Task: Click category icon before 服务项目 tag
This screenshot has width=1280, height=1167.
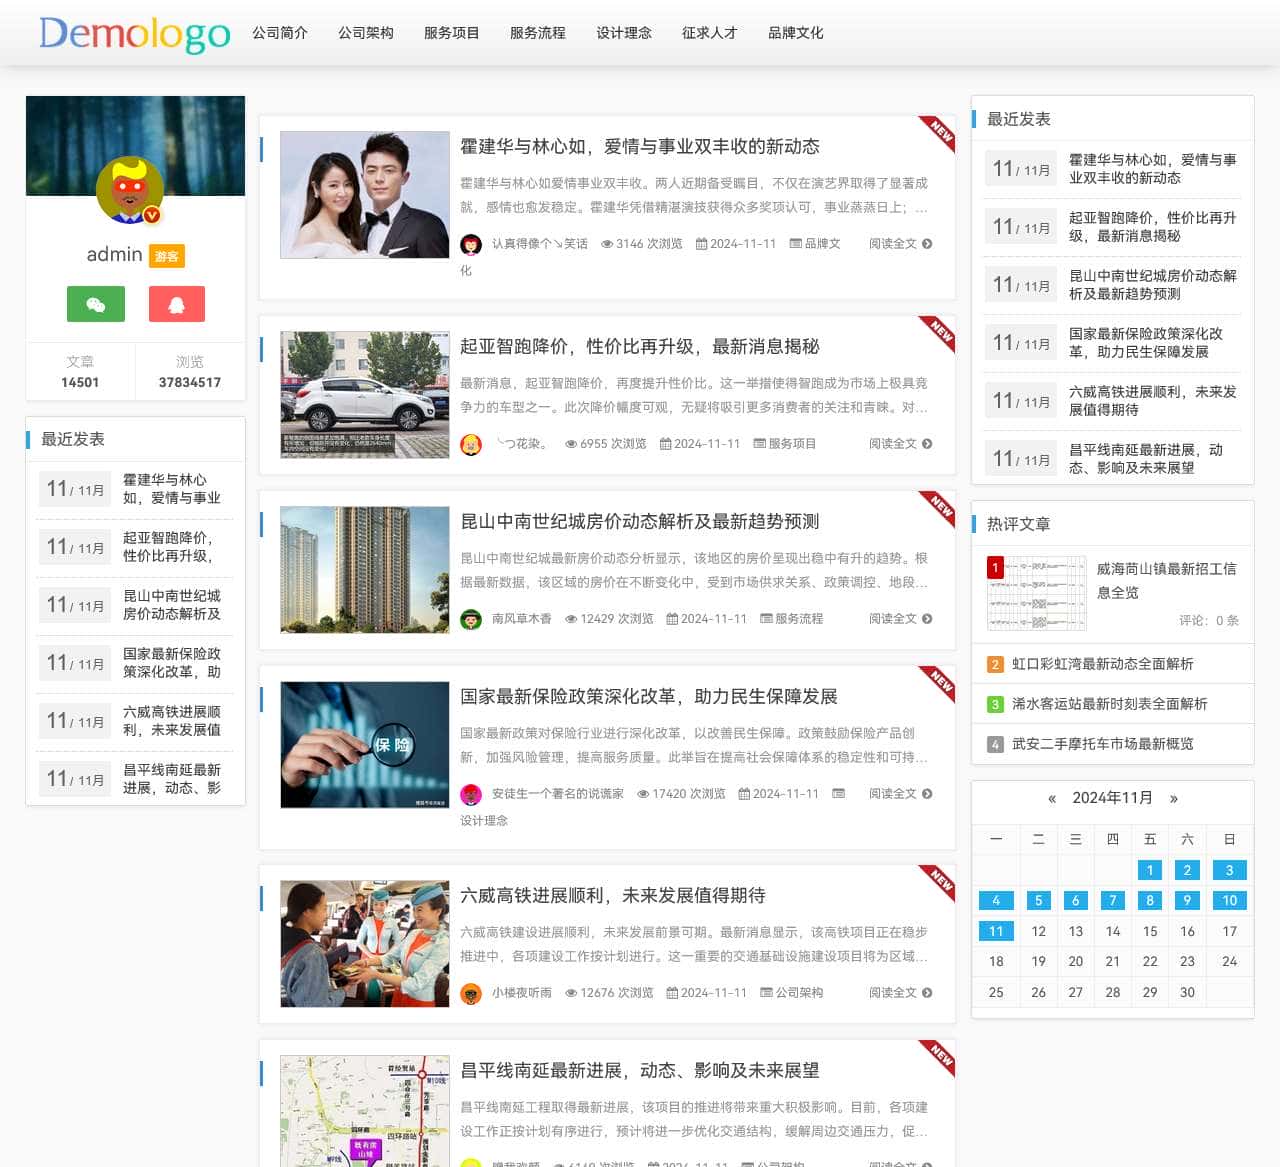Action: point(759,444)
